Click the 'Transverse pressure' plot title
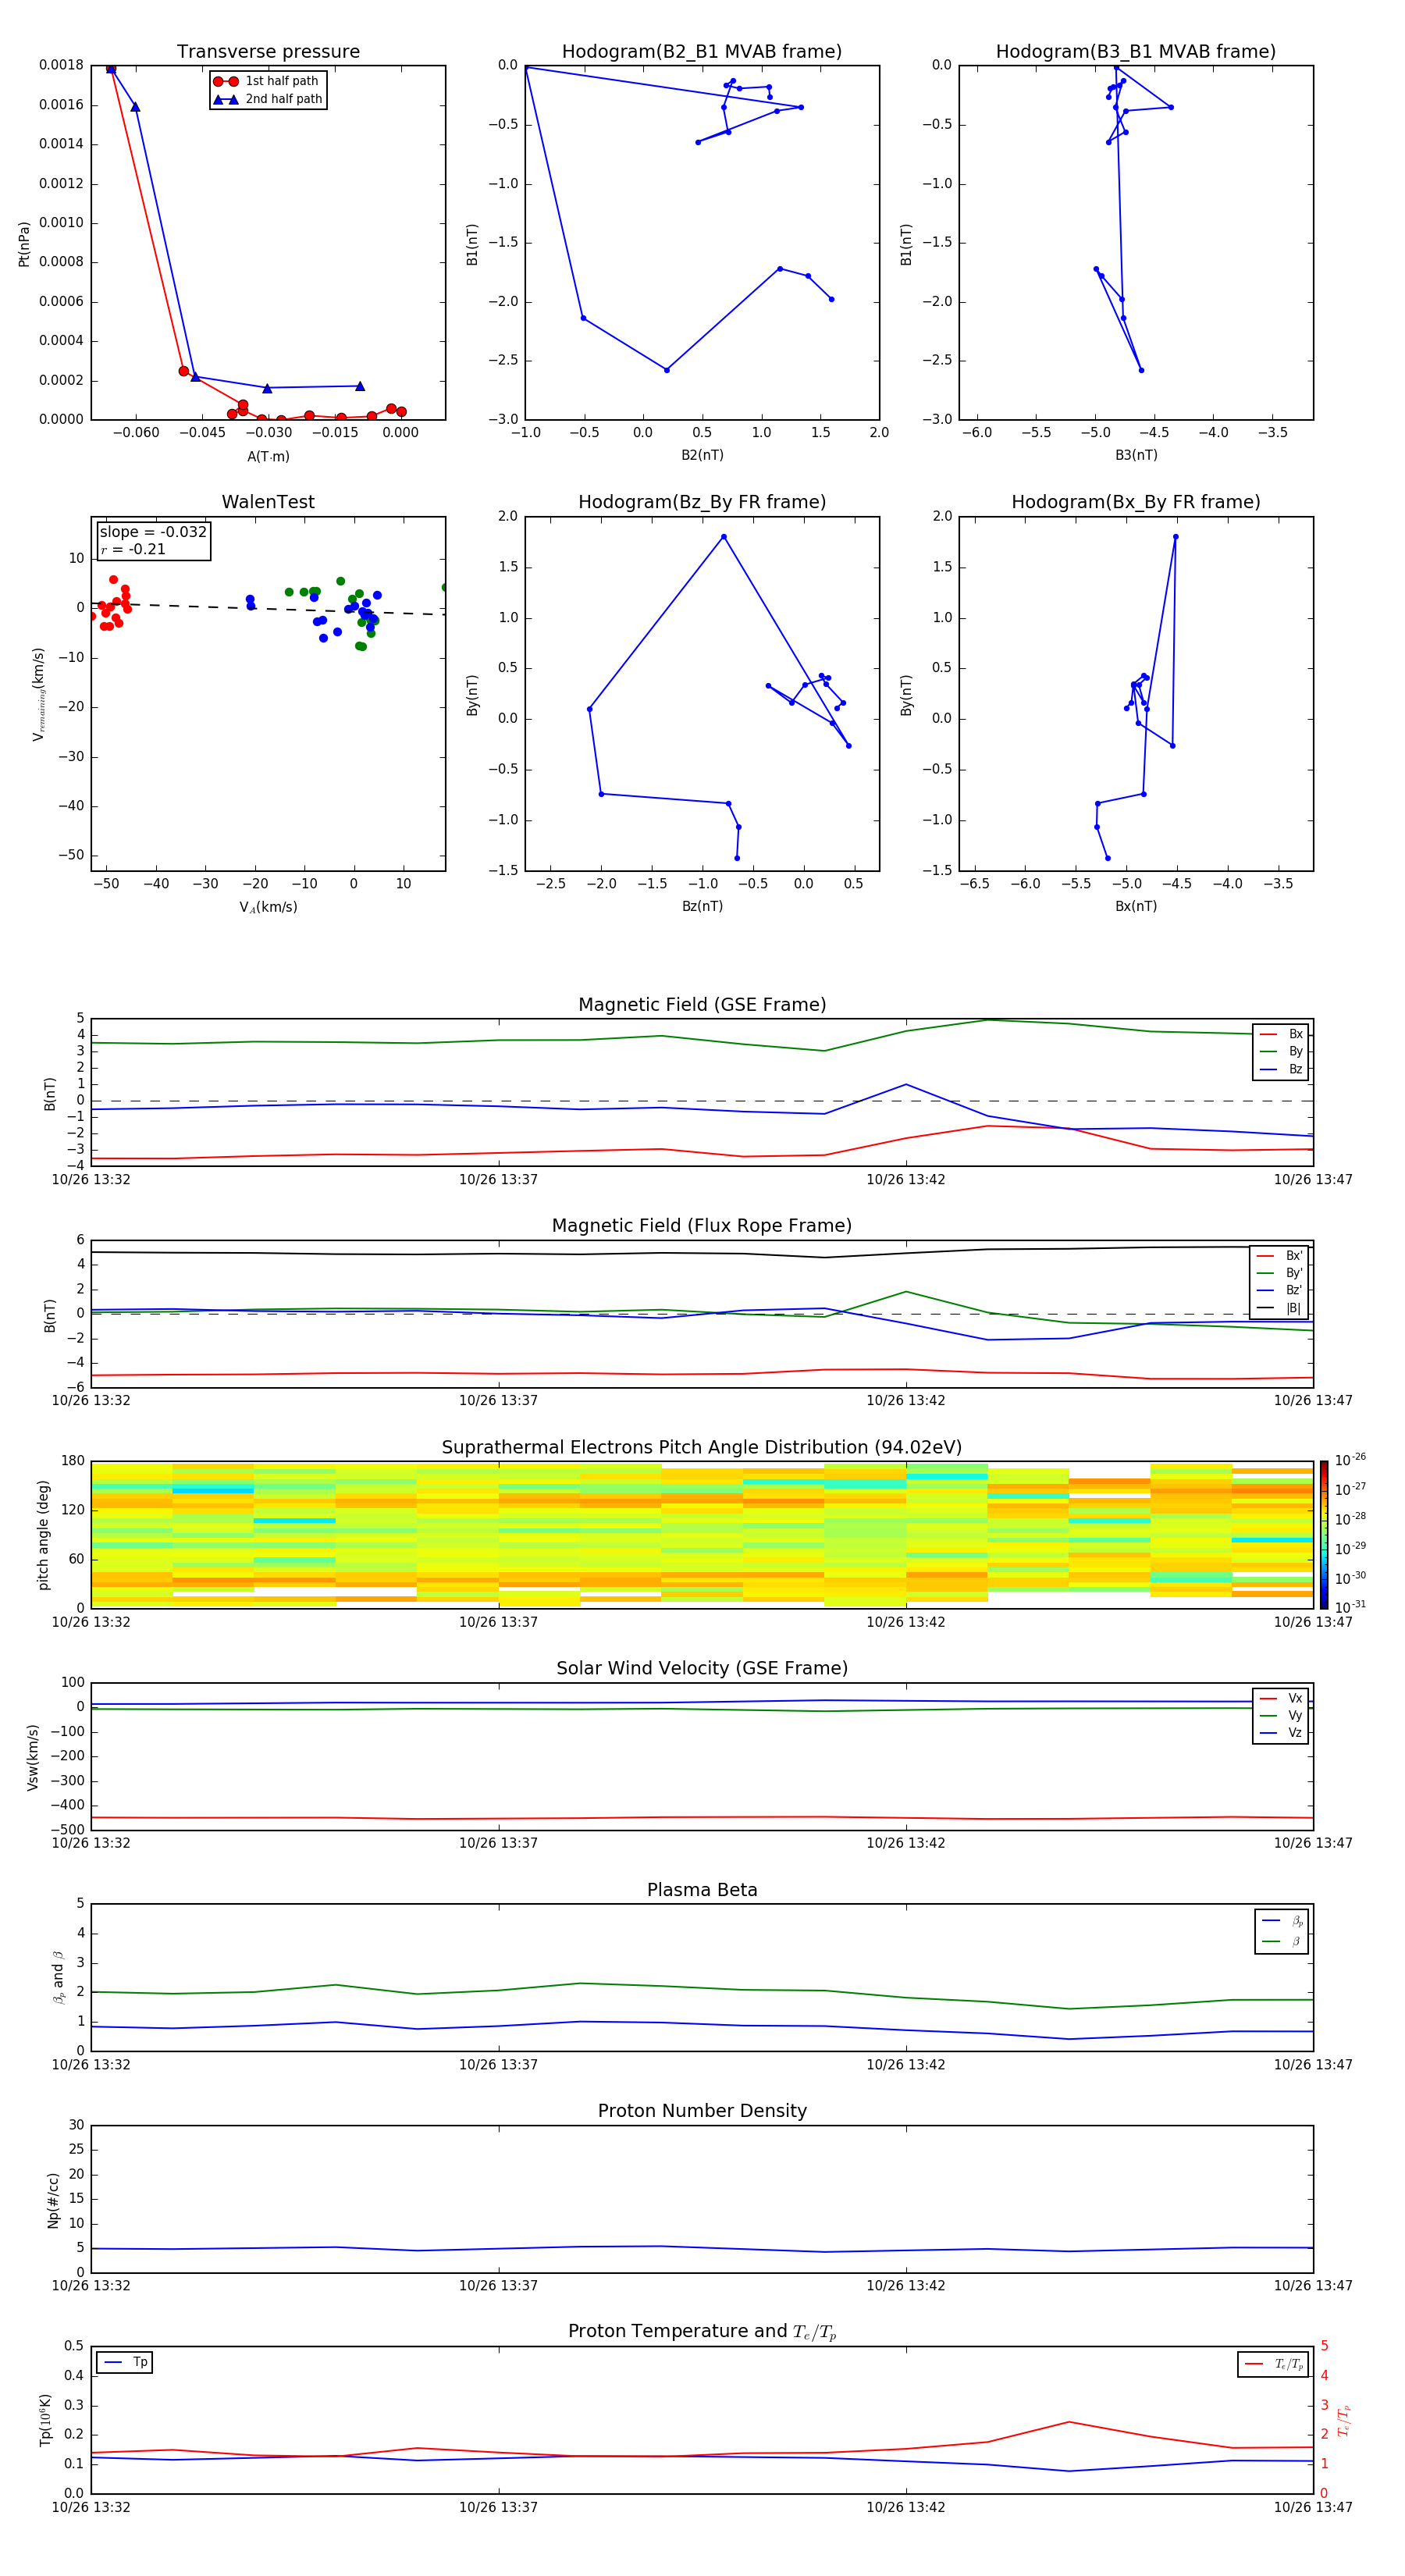Viewport: 1405px width, 2576px height. click(268, 52)
